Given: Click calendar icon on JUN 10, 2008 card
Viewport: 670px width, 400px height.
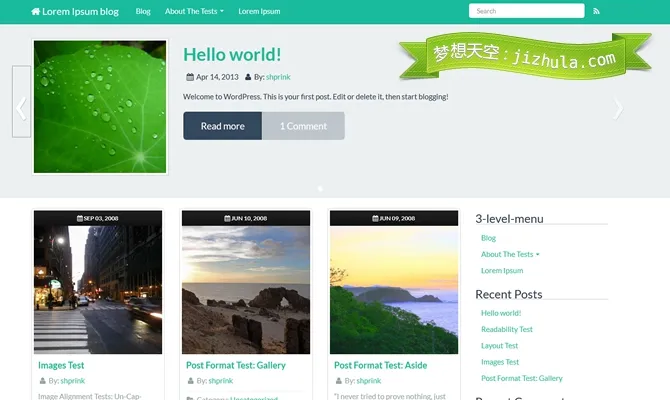Looking at the screenshot, I should [227, 218].
